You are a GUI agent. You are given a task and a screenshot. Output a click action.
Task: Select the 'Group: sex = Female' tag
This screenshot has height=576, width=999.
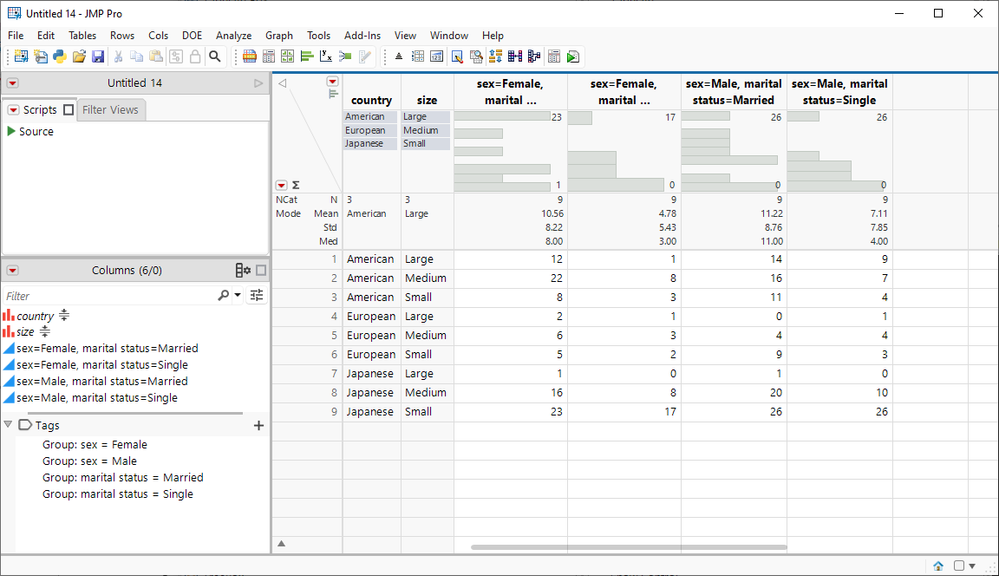94,445
